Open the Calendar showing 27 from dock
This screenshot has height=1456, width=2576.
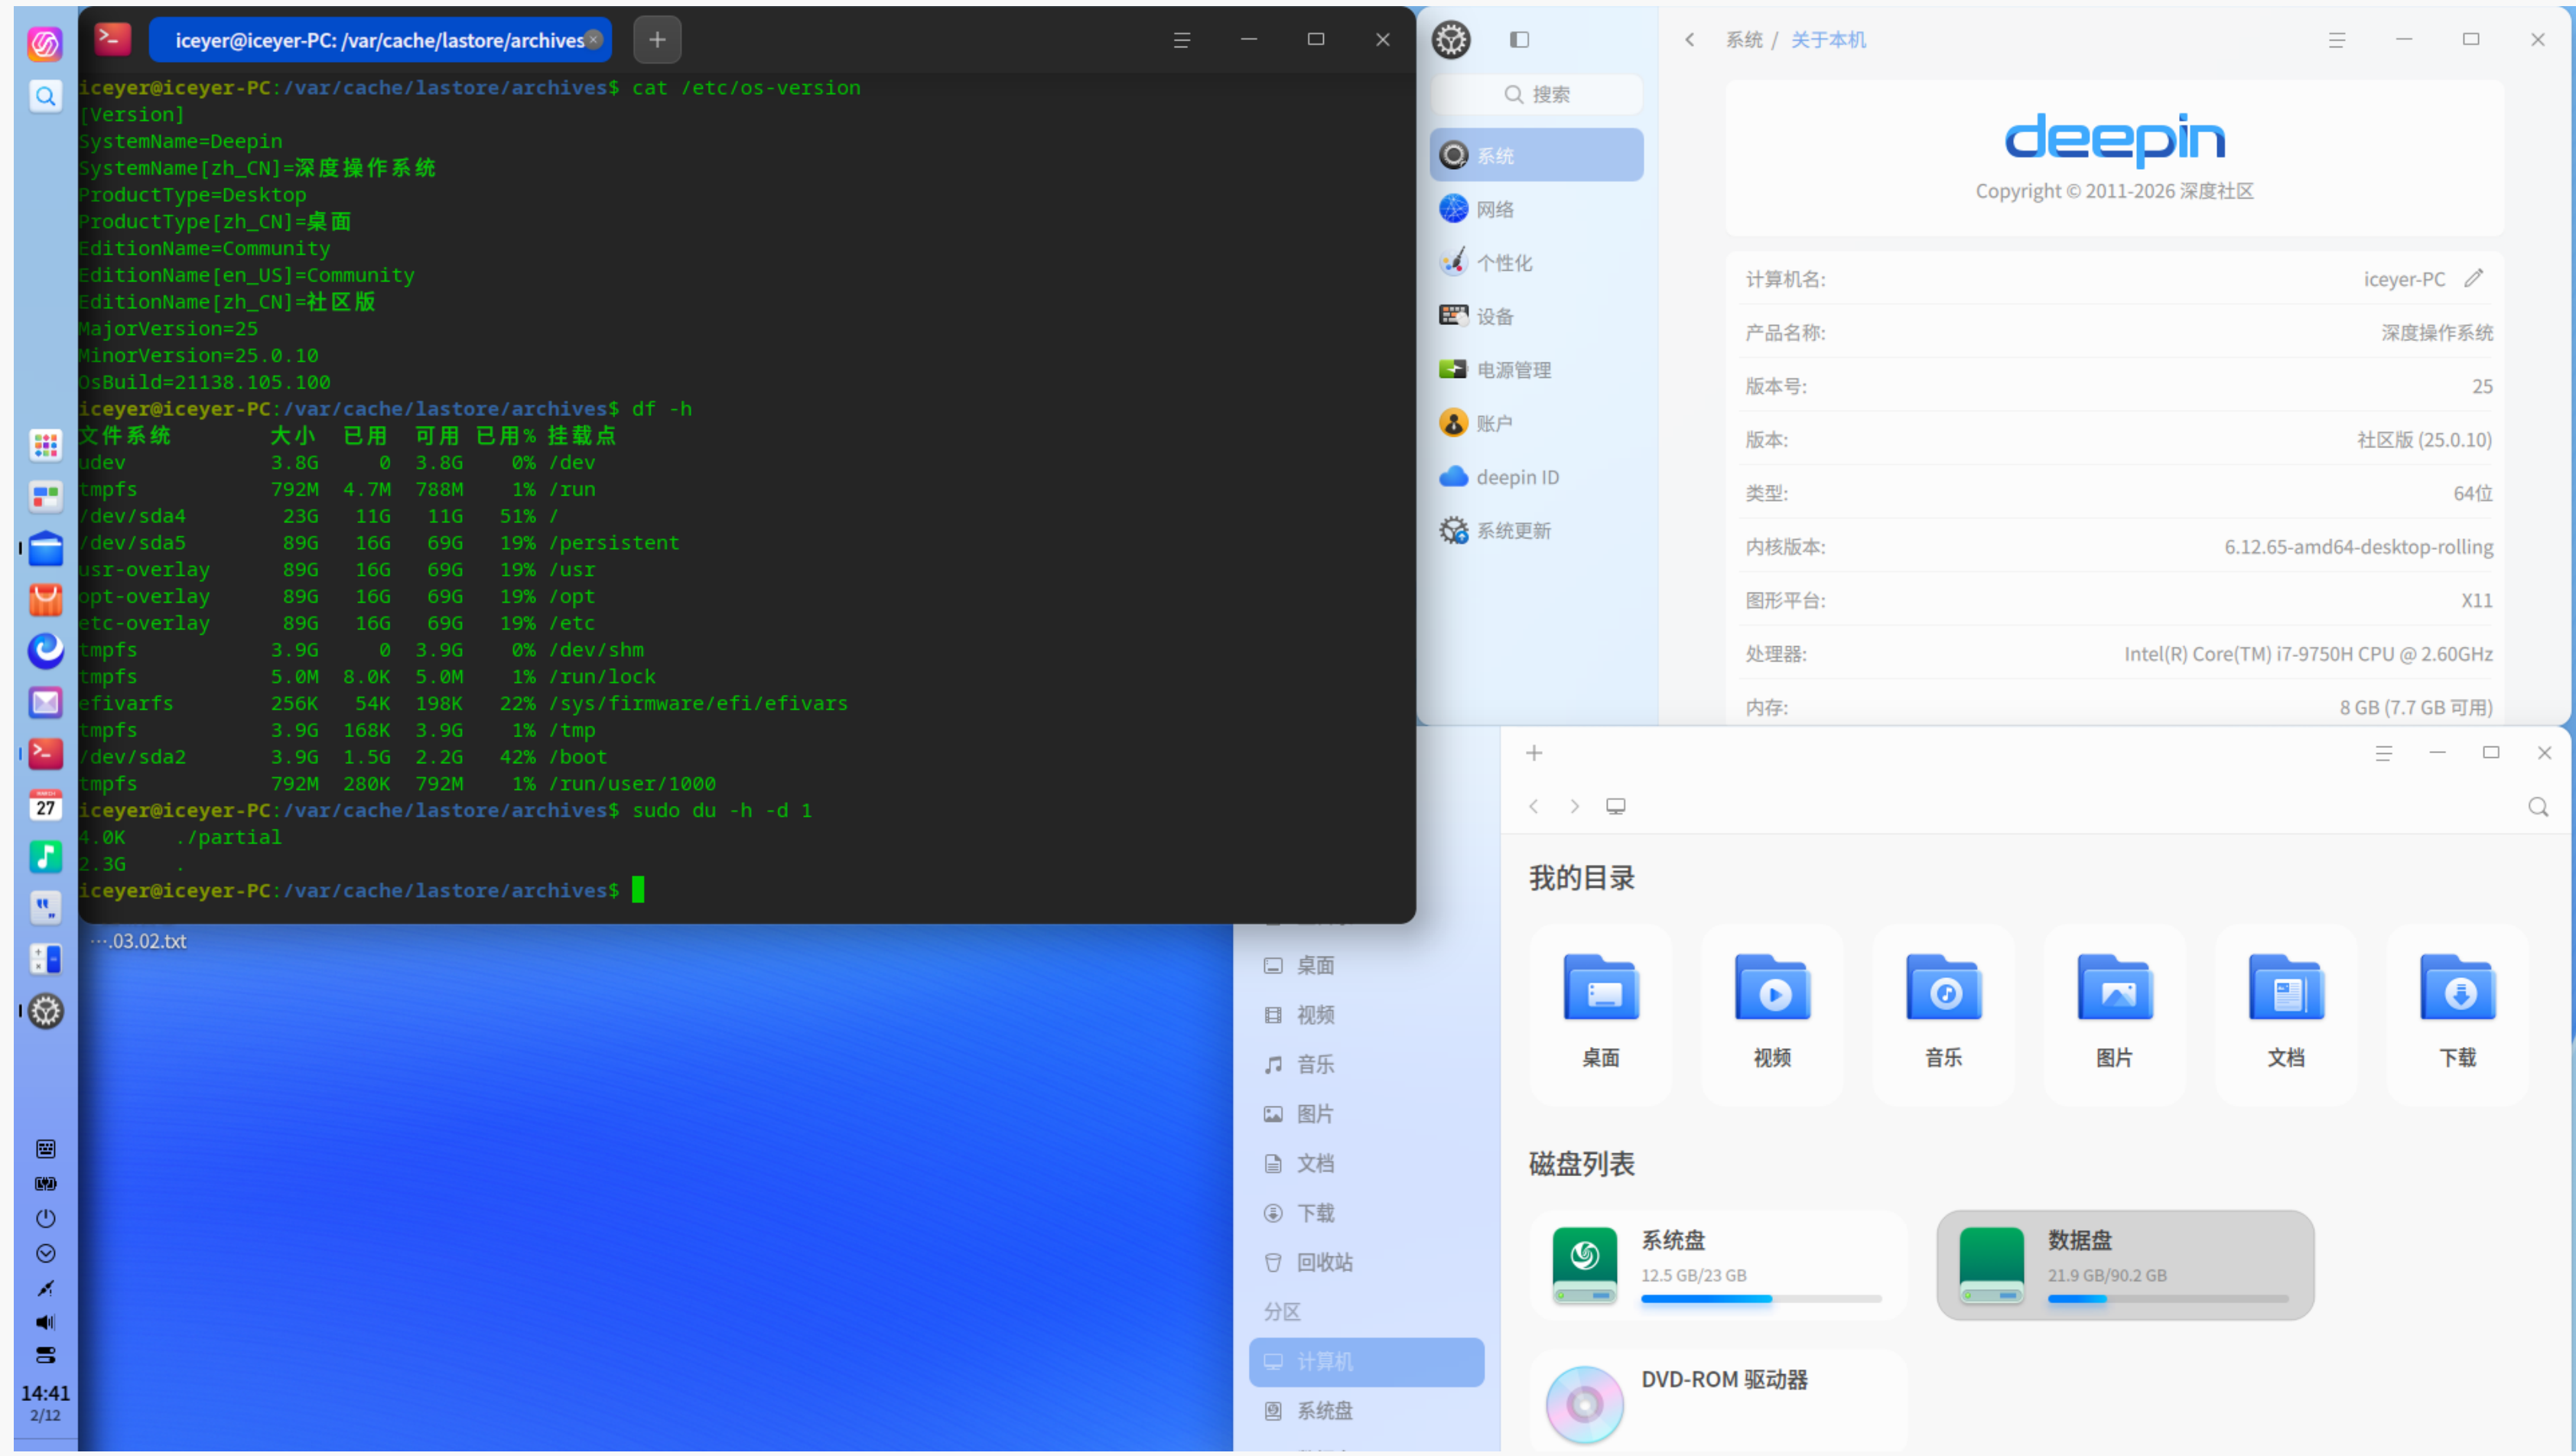click(x=45, y=805)
